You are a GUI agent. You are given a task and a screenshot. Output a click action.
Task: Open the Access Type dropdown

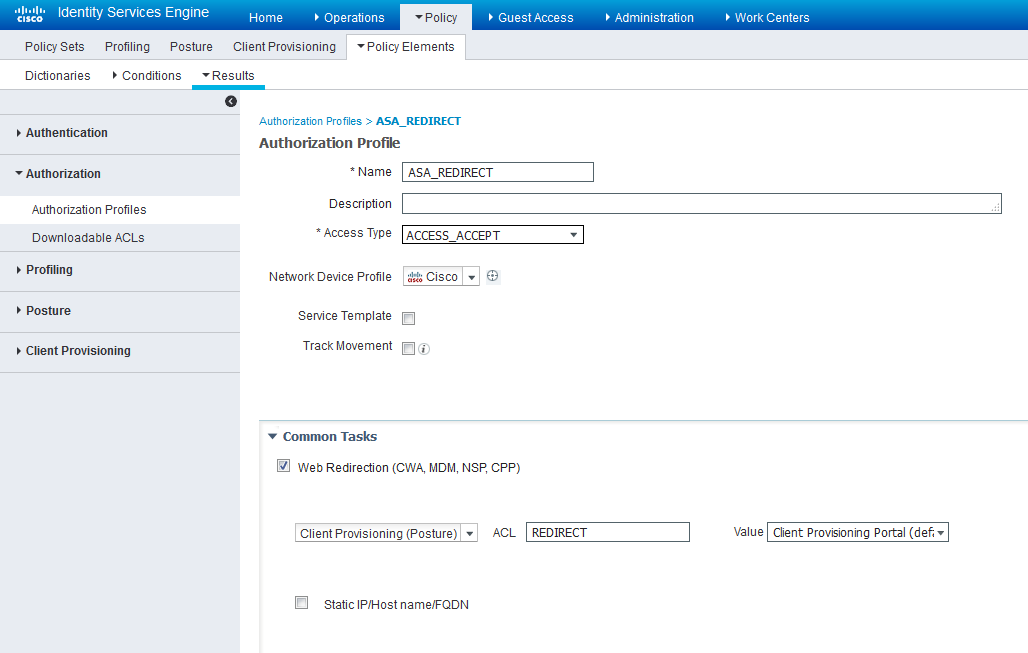[x=492, y=235]
